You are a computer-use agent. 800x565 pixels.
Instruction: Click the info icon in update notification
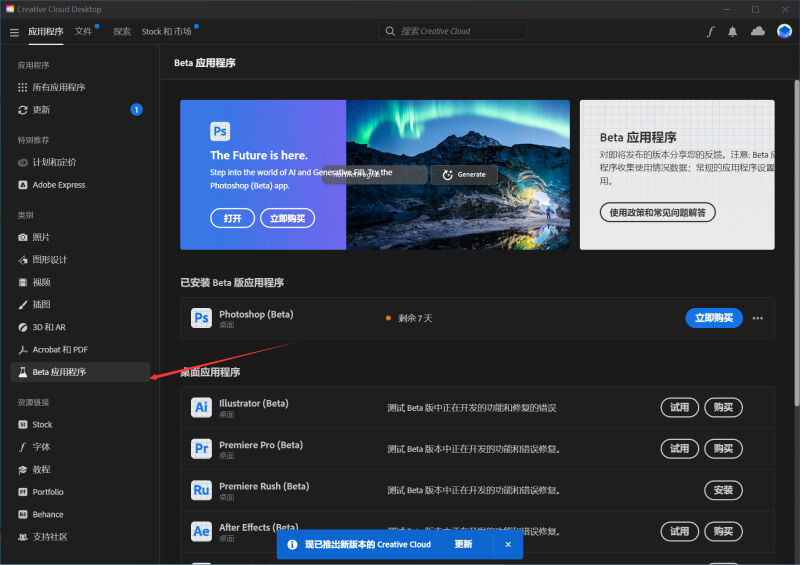tap(292, 545)
